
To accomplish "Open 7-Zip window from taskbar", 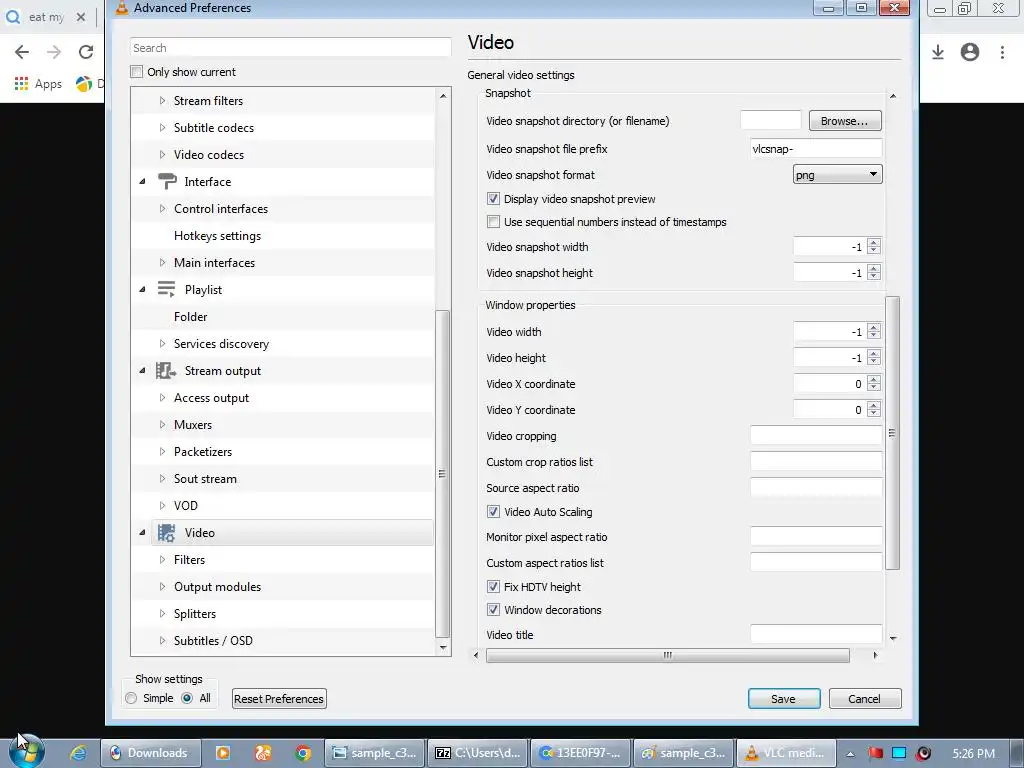I will pyautogui.click(x=478, y=753).
